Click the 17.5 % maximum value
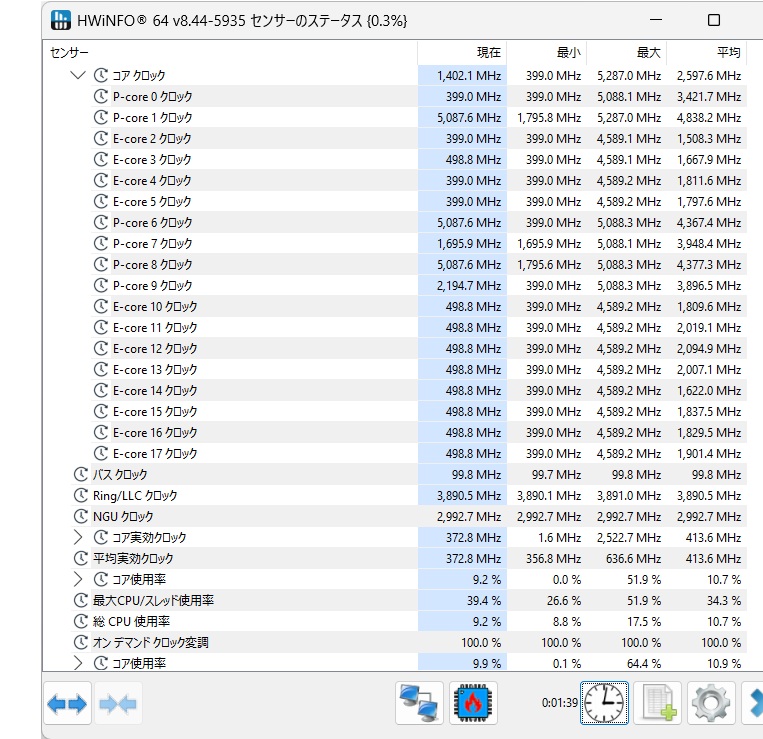 pos(644,622)
